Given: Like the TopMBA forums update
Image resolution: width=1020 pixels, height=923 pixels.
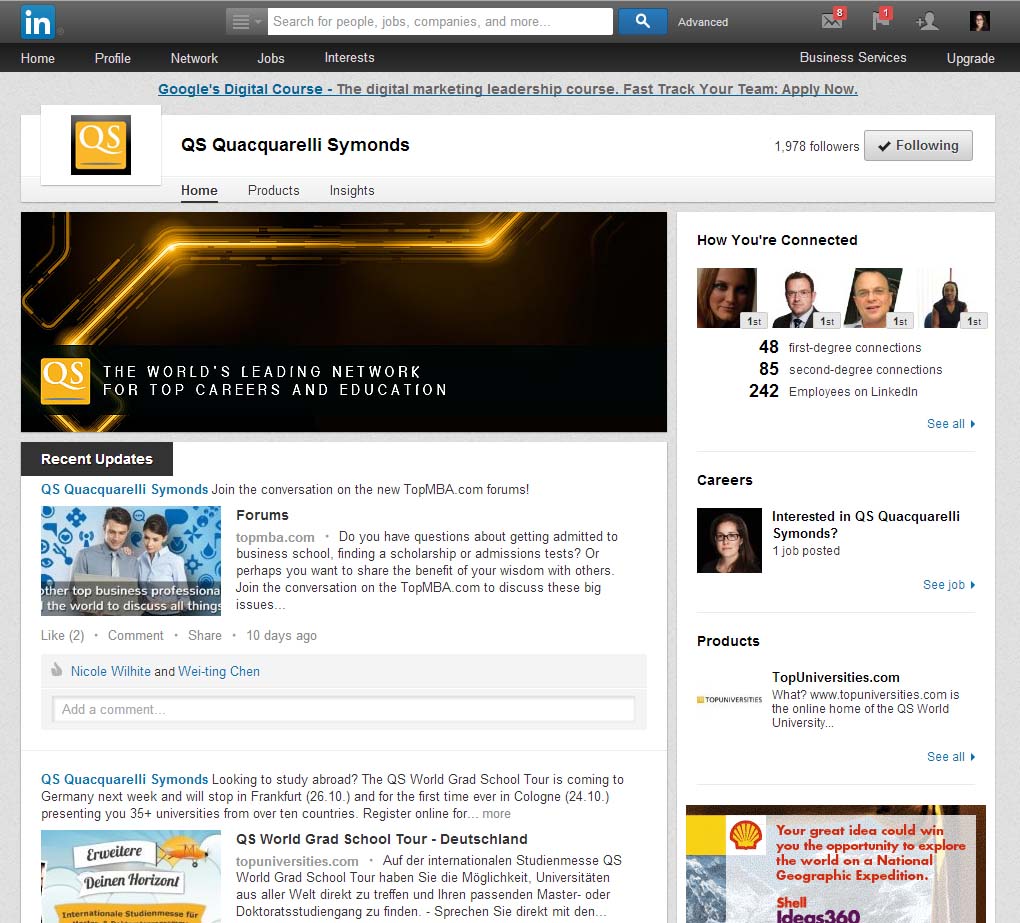Looking at the screenshot, I should tap(62, 635).
